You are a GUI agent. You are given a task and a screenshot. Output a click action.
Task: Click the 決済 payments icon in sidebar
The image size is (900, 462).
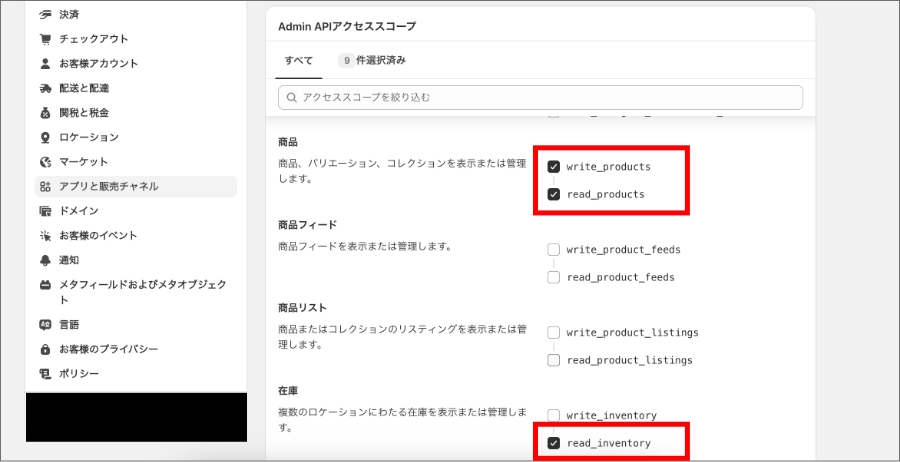click(x=45, y=14)
